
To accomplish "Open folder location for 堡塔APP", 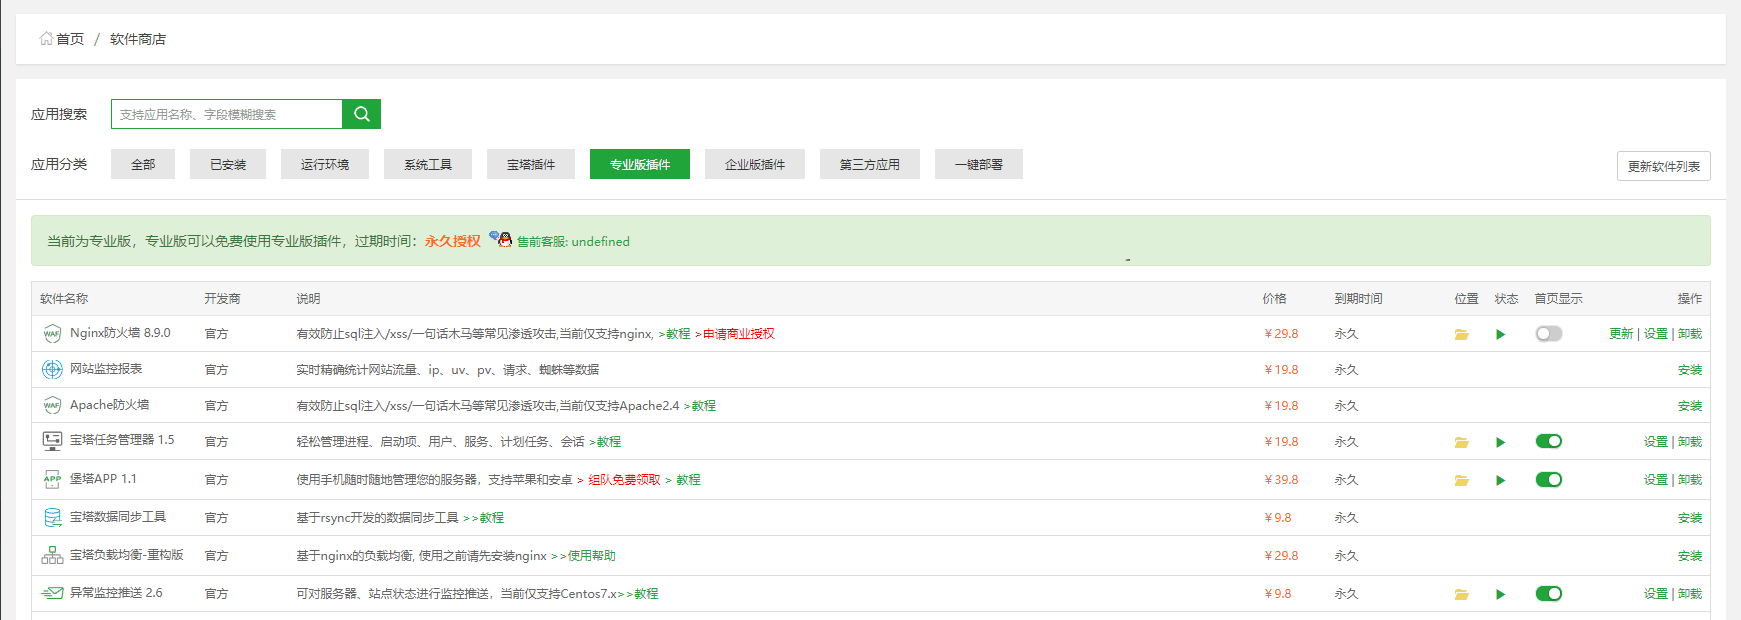I will [x=1461, y=480].
